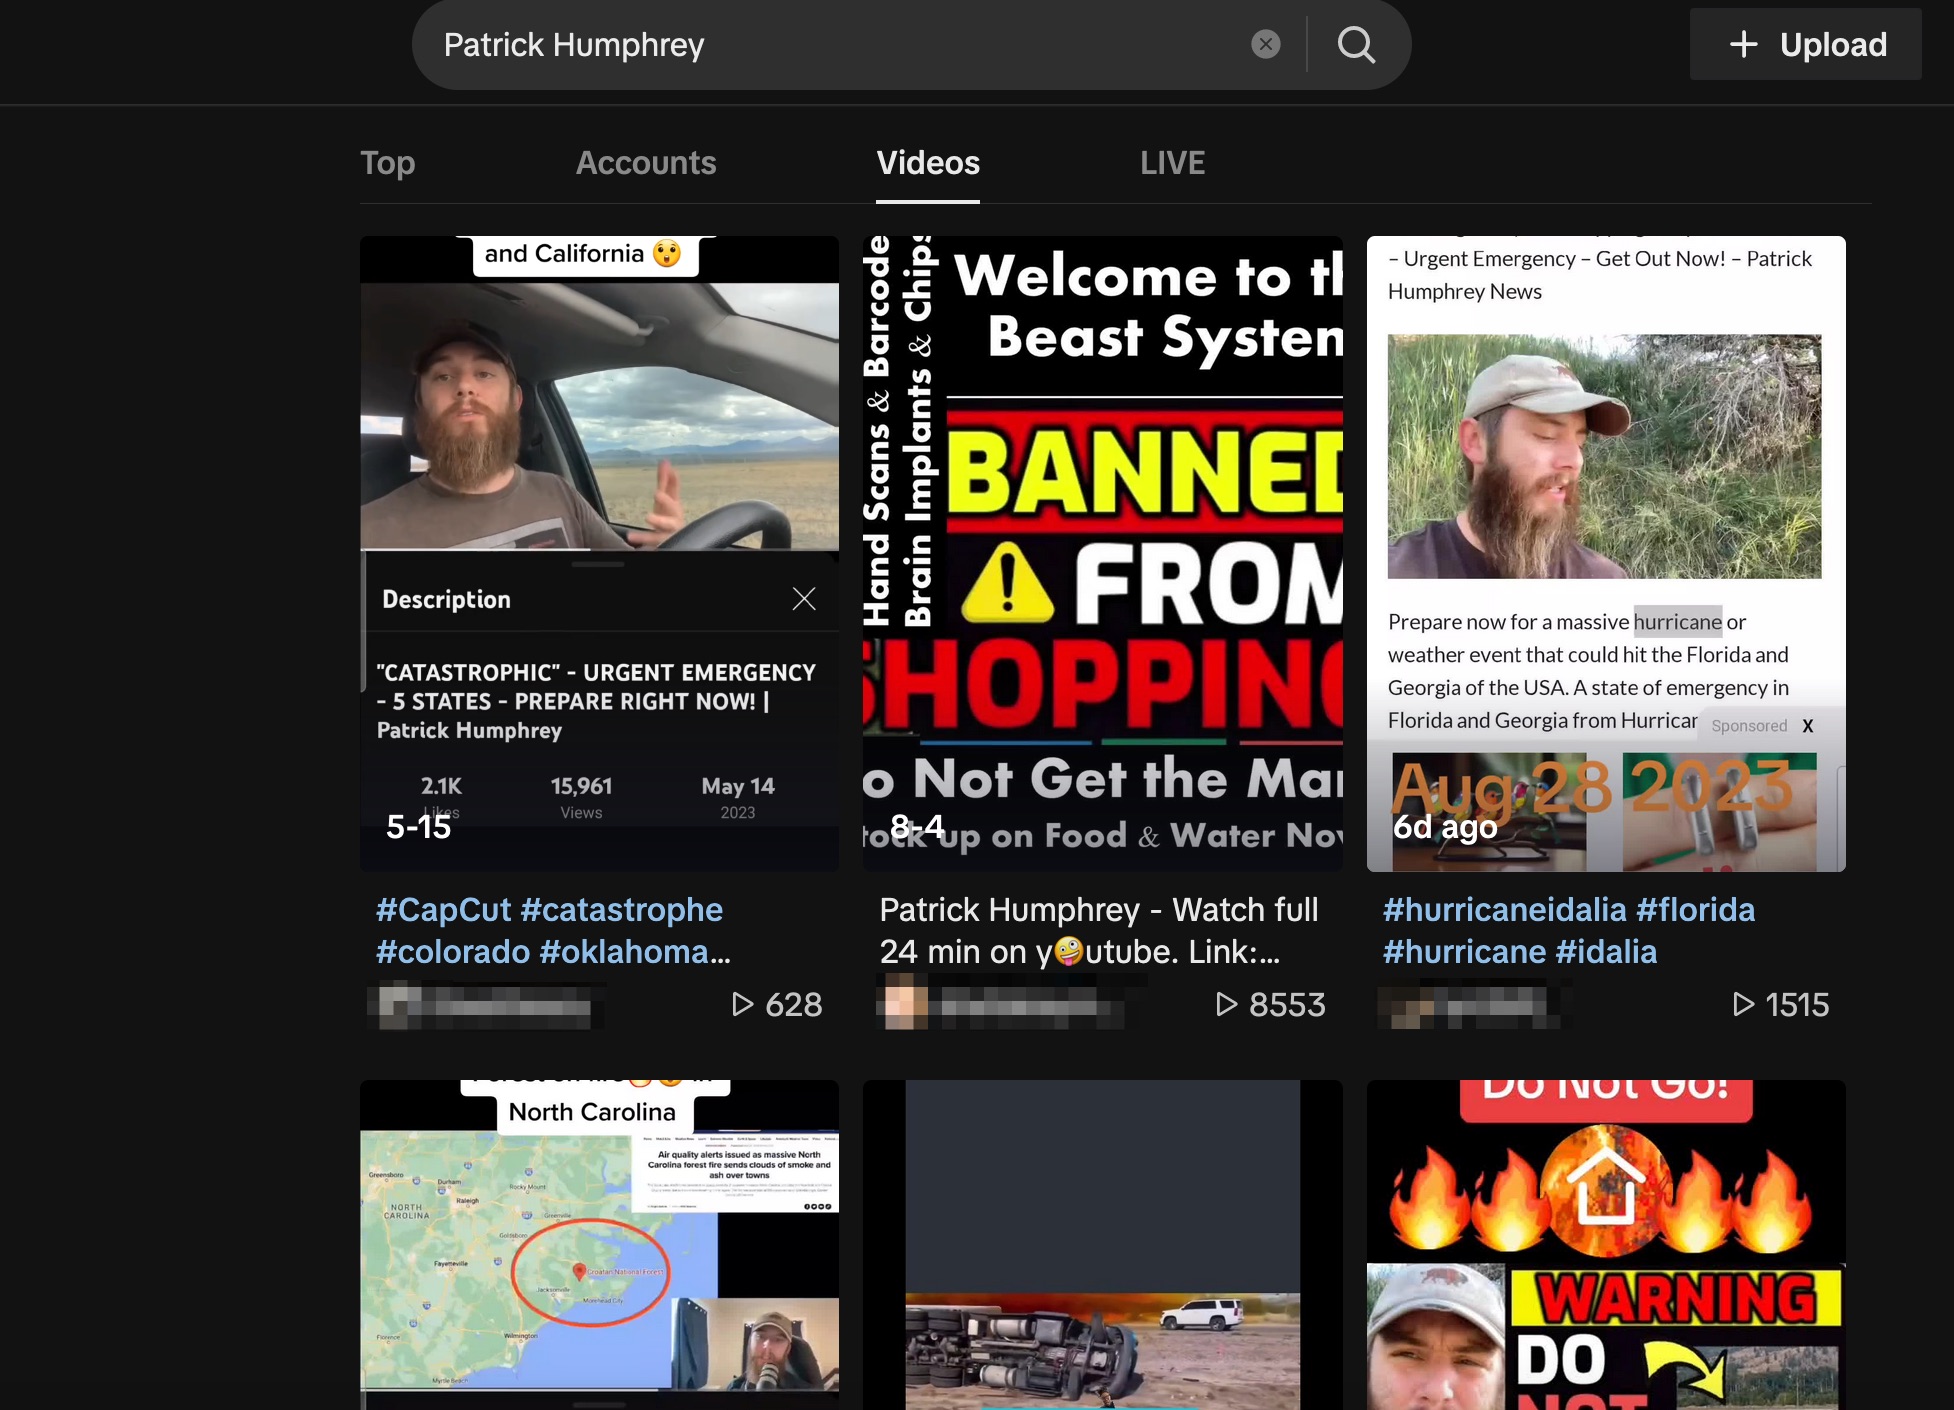Image resolution: width=1954 pixels, height=1410 pixels.
Task: Switch to the LIVE tab
Action: coord(1172,162)
